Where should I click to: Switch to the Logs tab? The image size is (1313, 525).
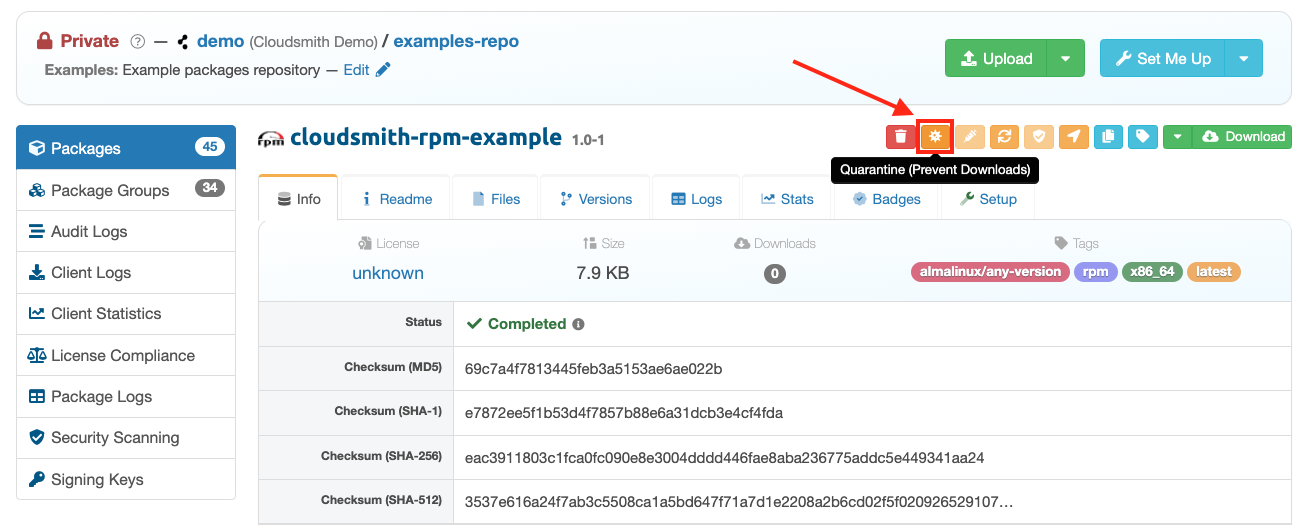click(x=696, y=198)
